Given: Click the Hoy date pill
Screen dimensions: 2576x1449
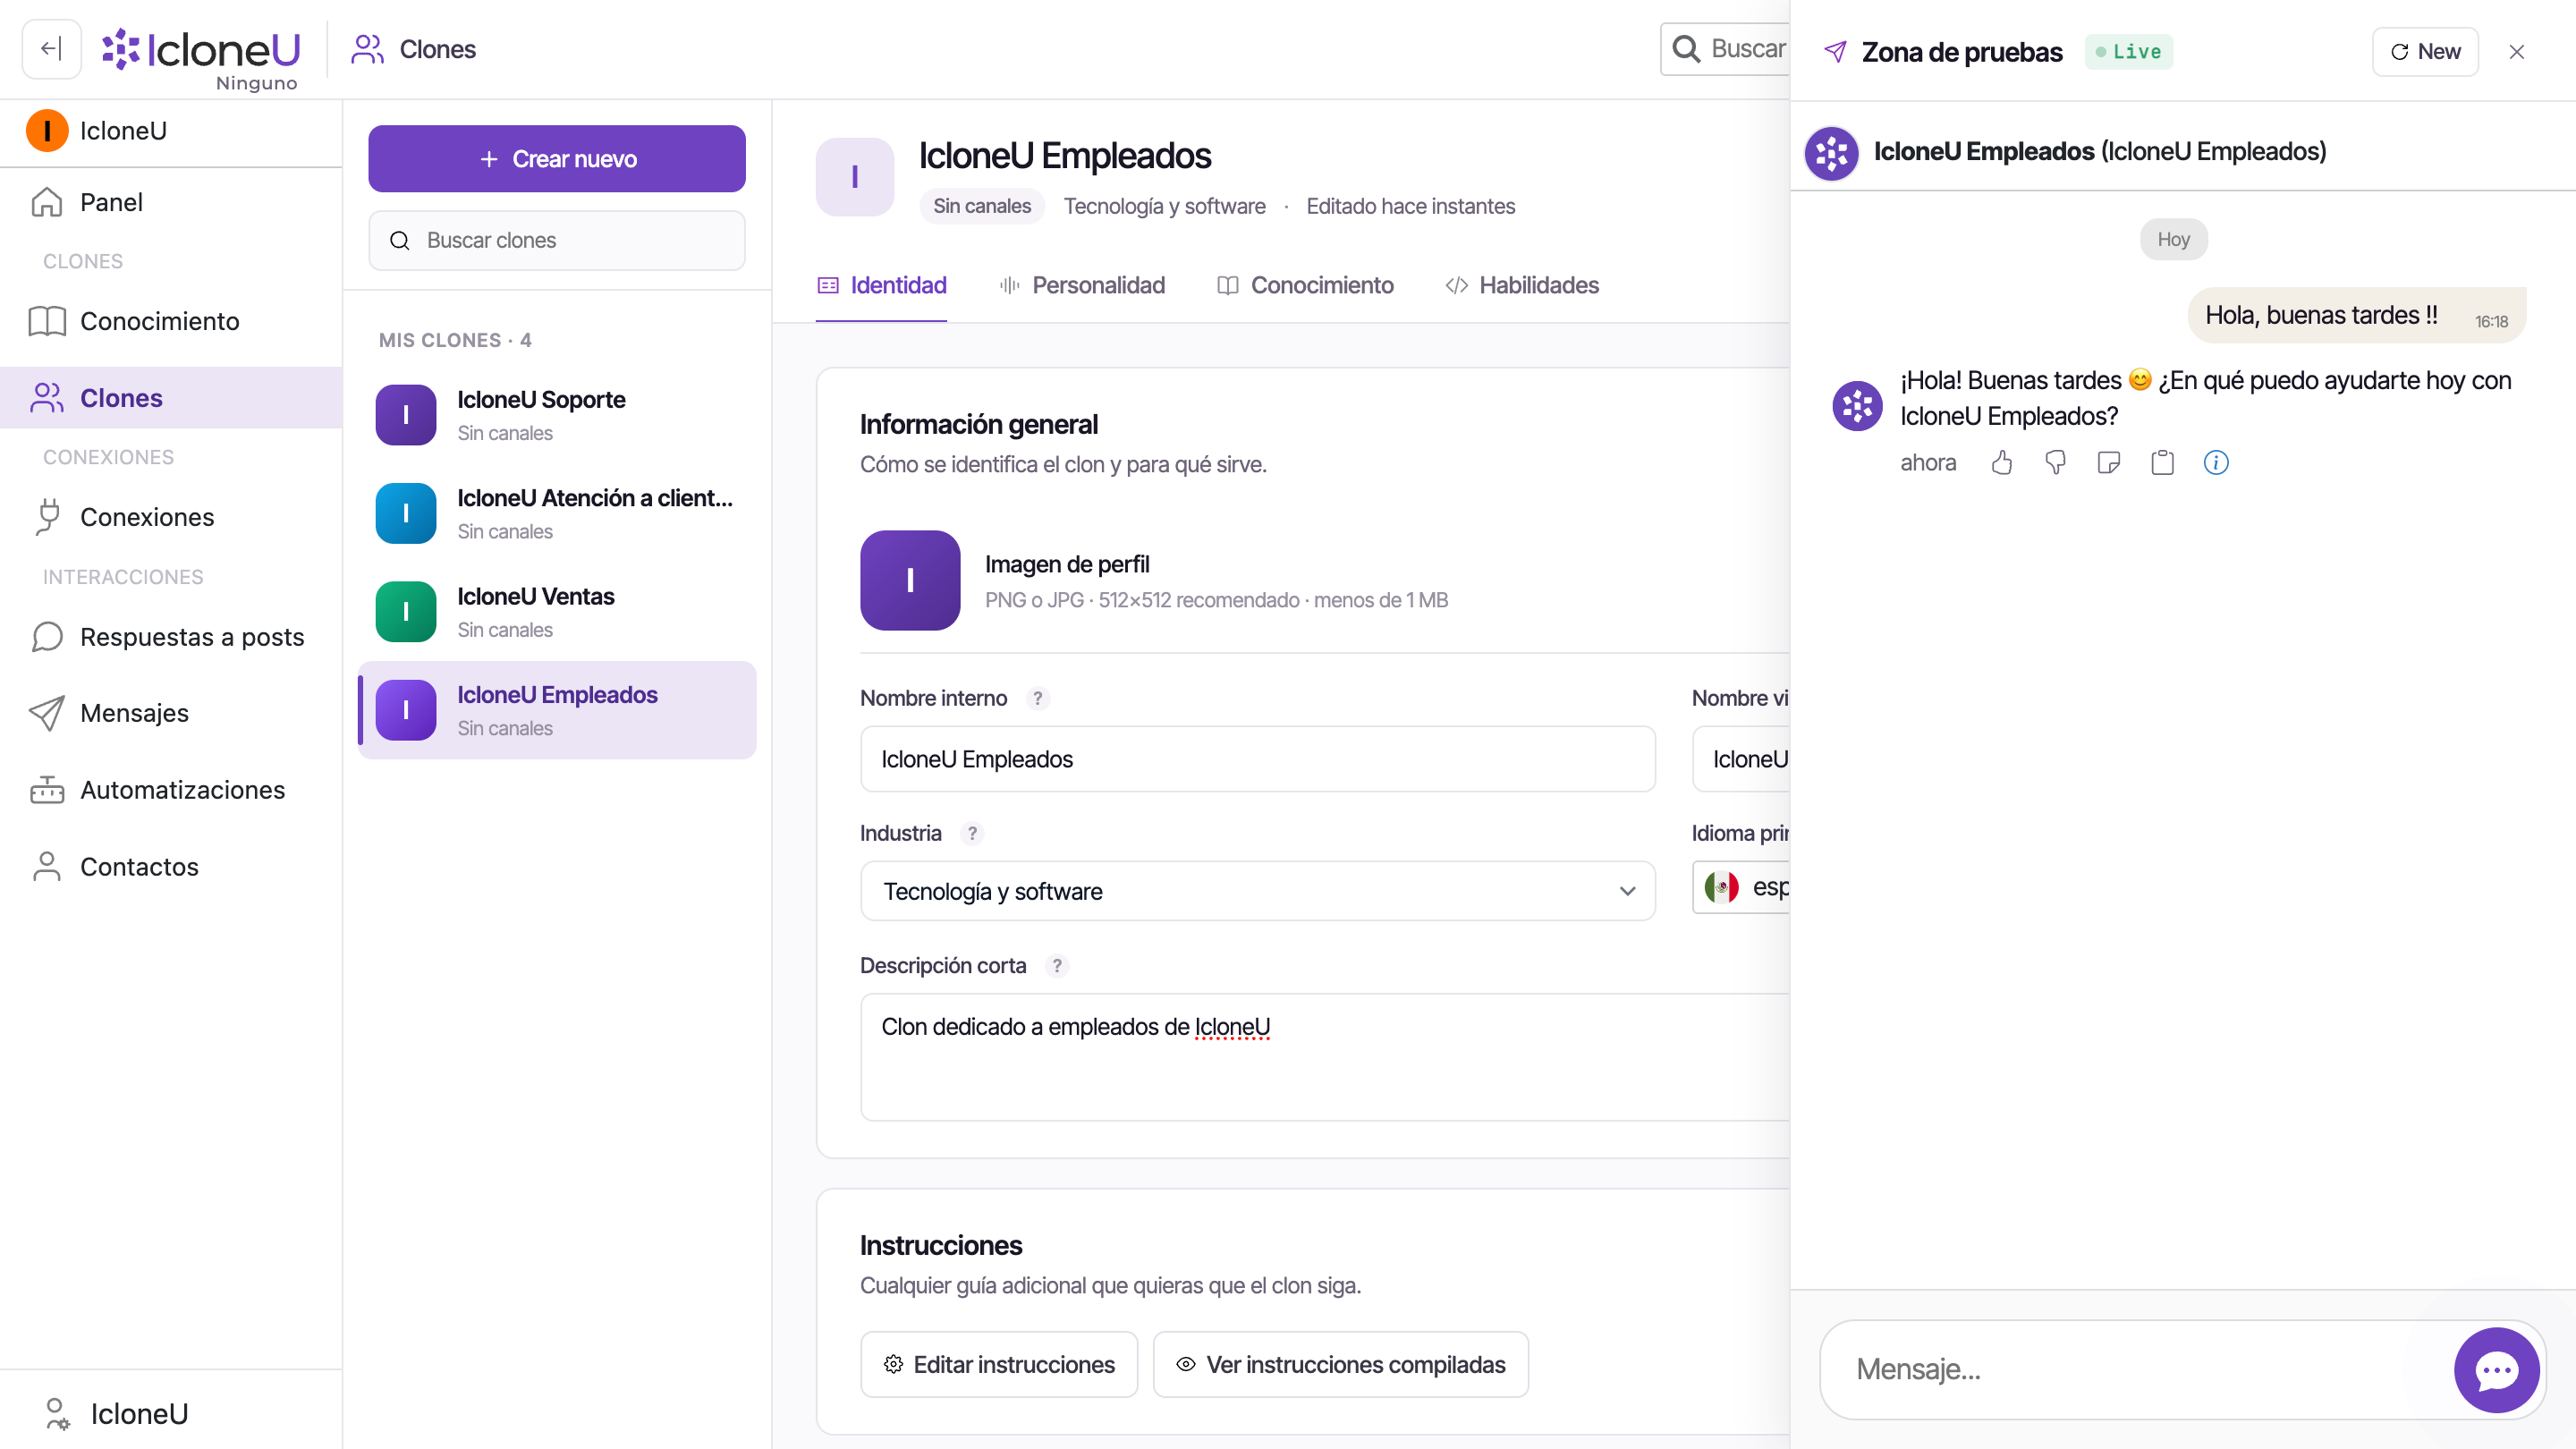Looking at the screenshot, I should click(x=2173, y=239).
